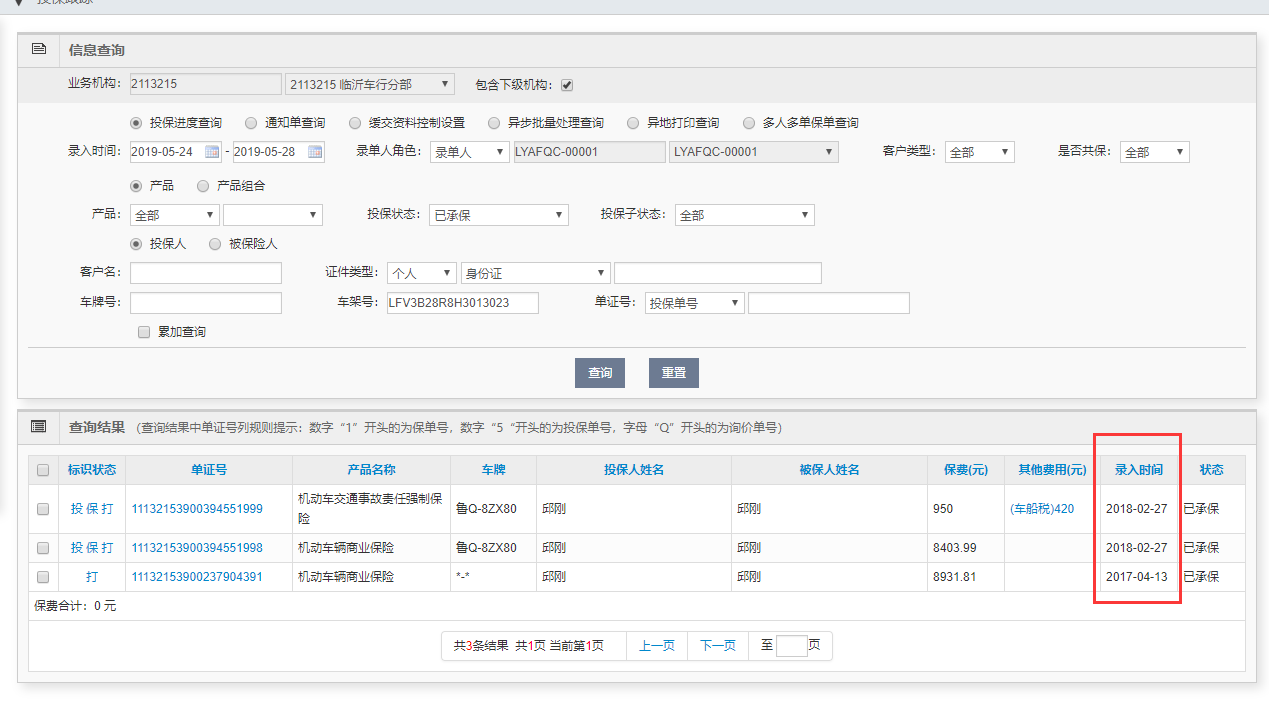
Task: Click the 信息查询 panel header icon
Action: pyautogui.click(x=39, y=49)
